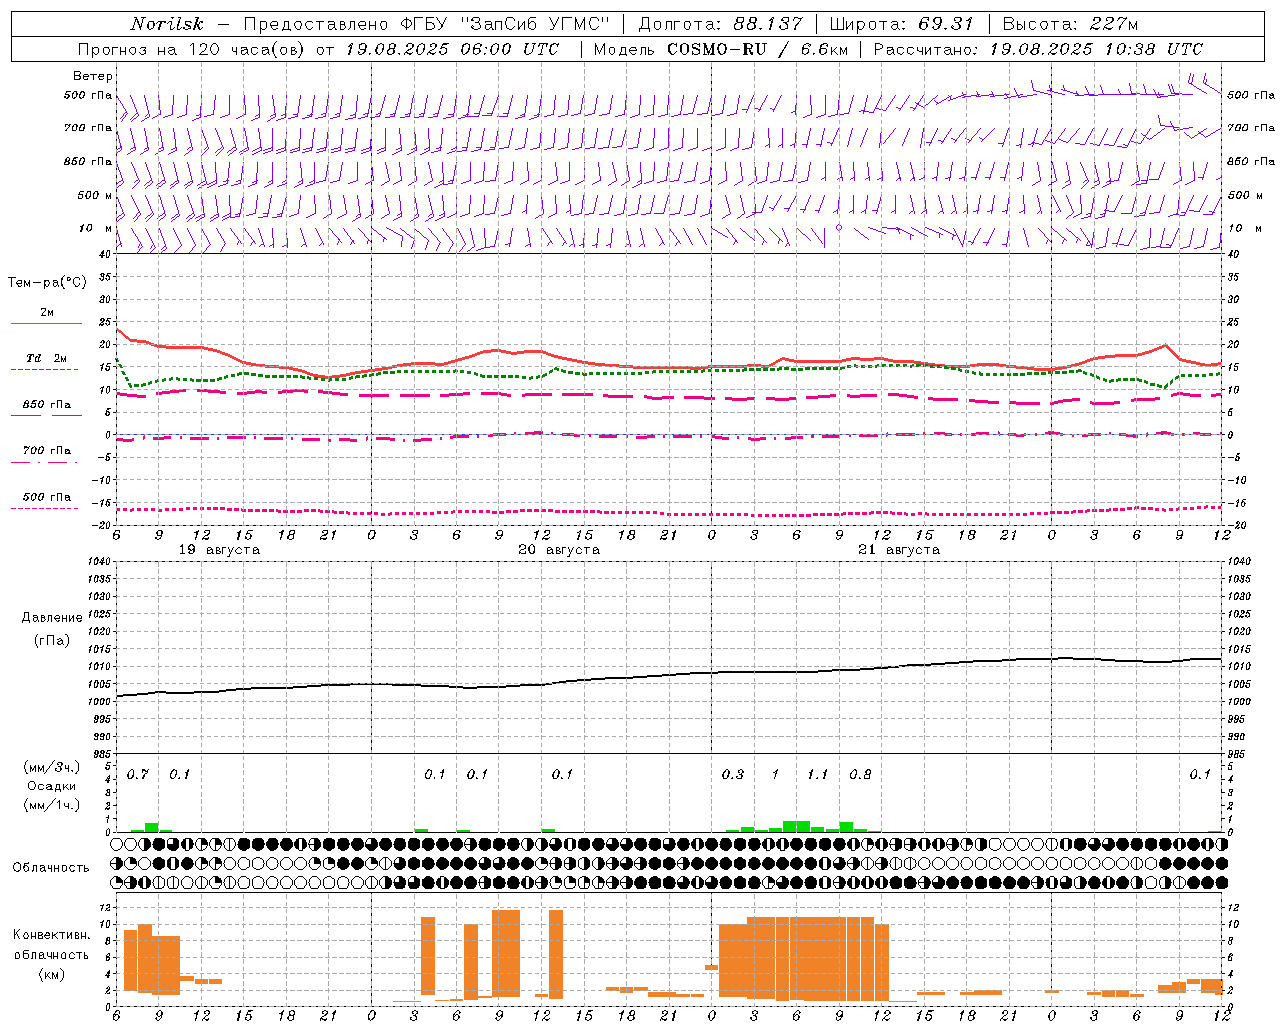Image resolution: width=1280 pixels, height=1024 pixels.
Task: Click the "Конвективн." convective cloud label
Action: (x=52, y=935)
